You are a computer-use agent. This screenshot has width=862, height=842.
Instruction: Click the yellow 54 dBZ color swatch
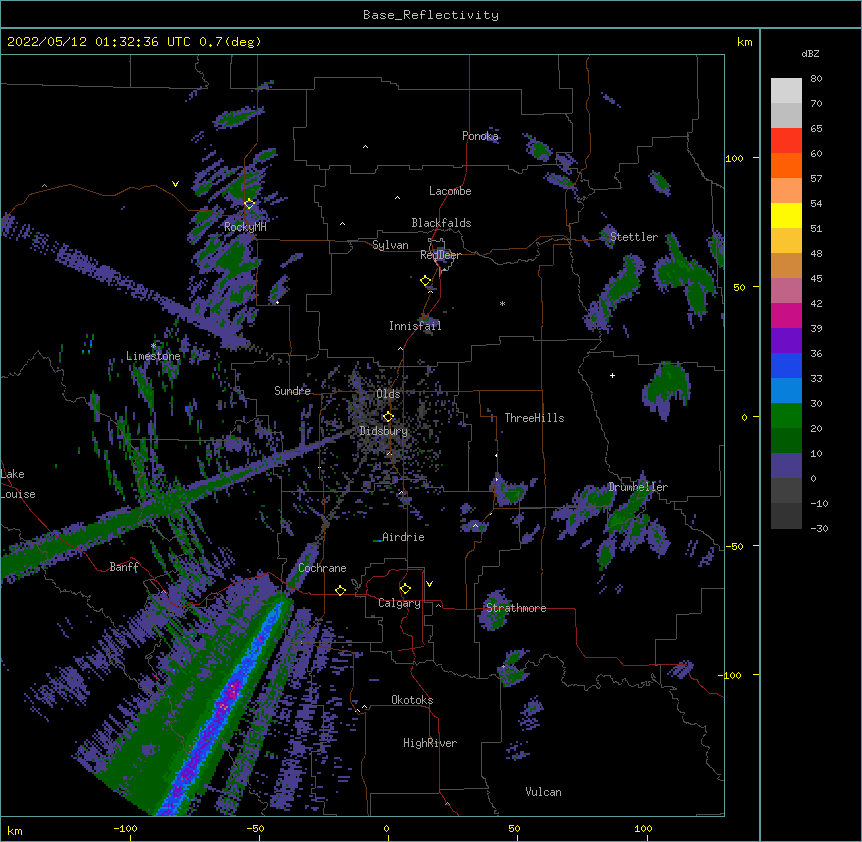[x=786, y=215]
